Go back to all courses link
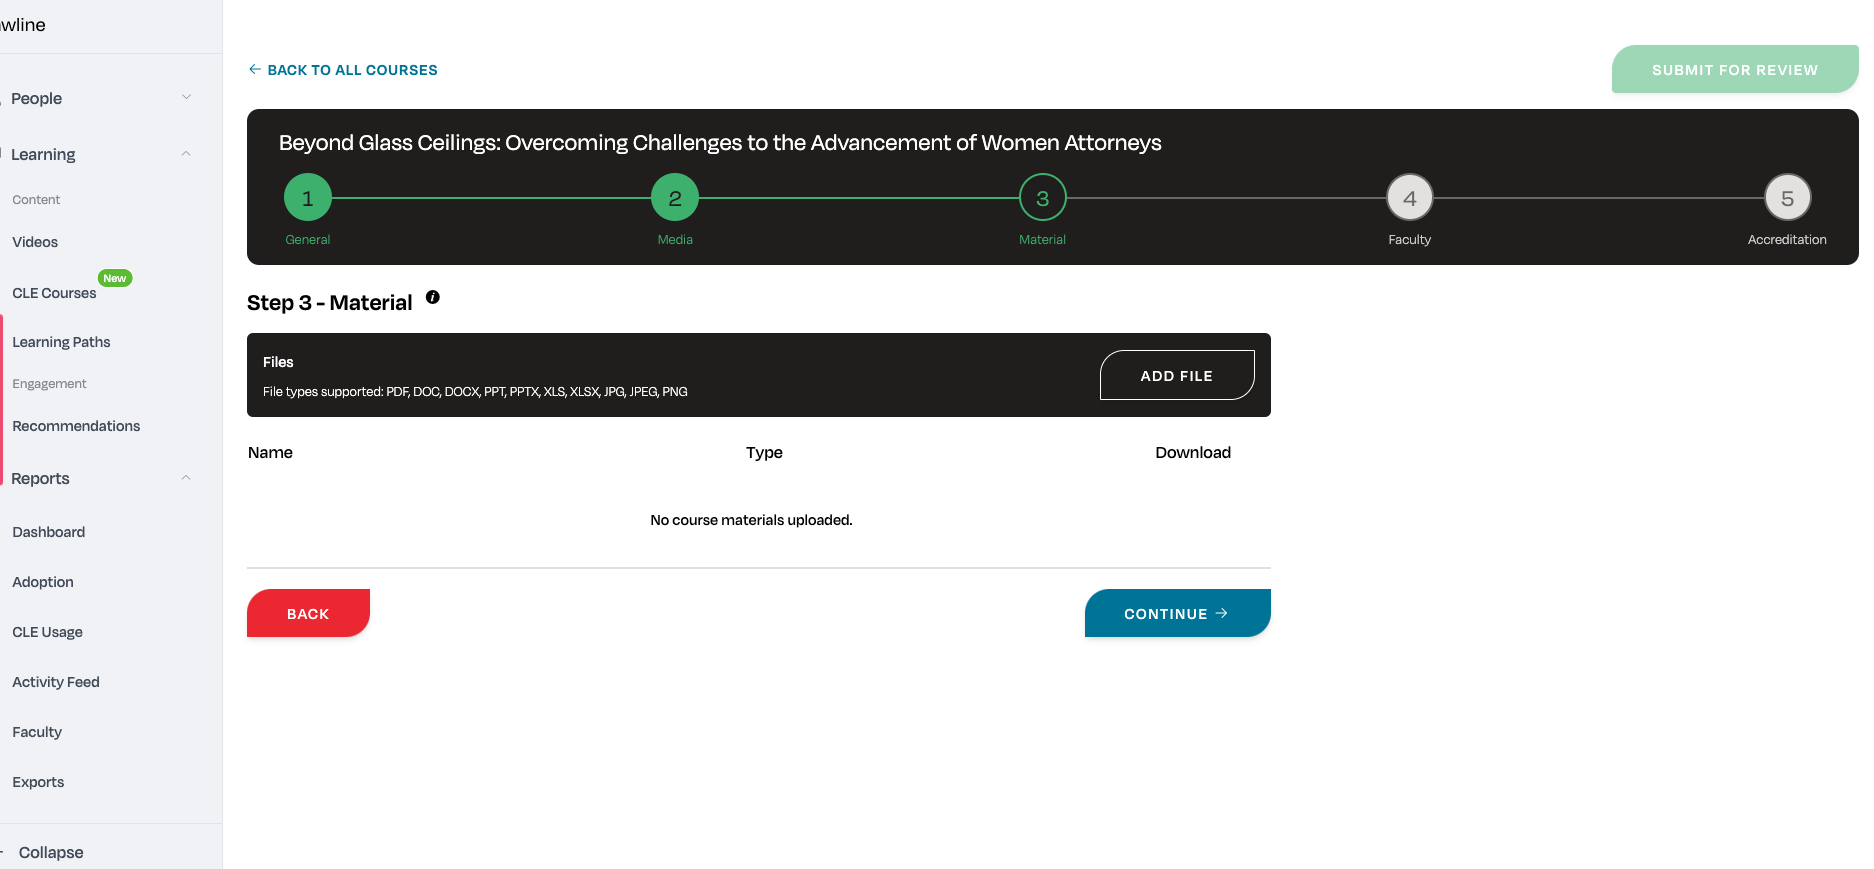Viewport: 1874px width, 869px height. [x=343, y=70]
